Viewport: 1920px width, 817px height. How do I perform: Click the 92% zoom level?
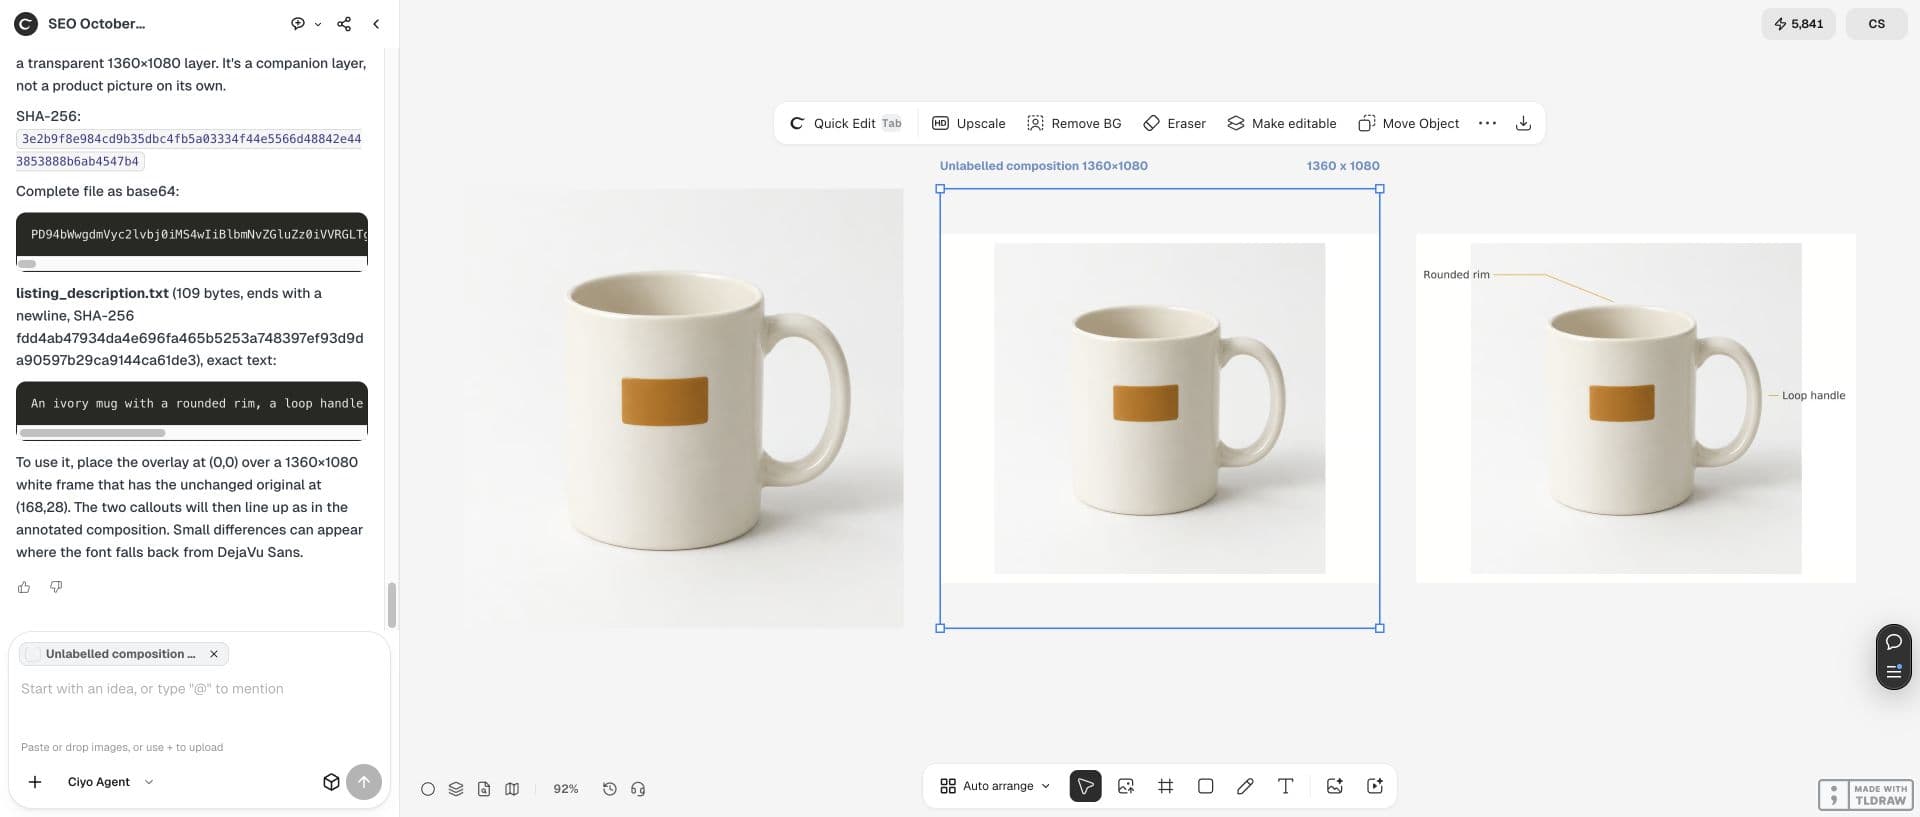coord(566,789)
